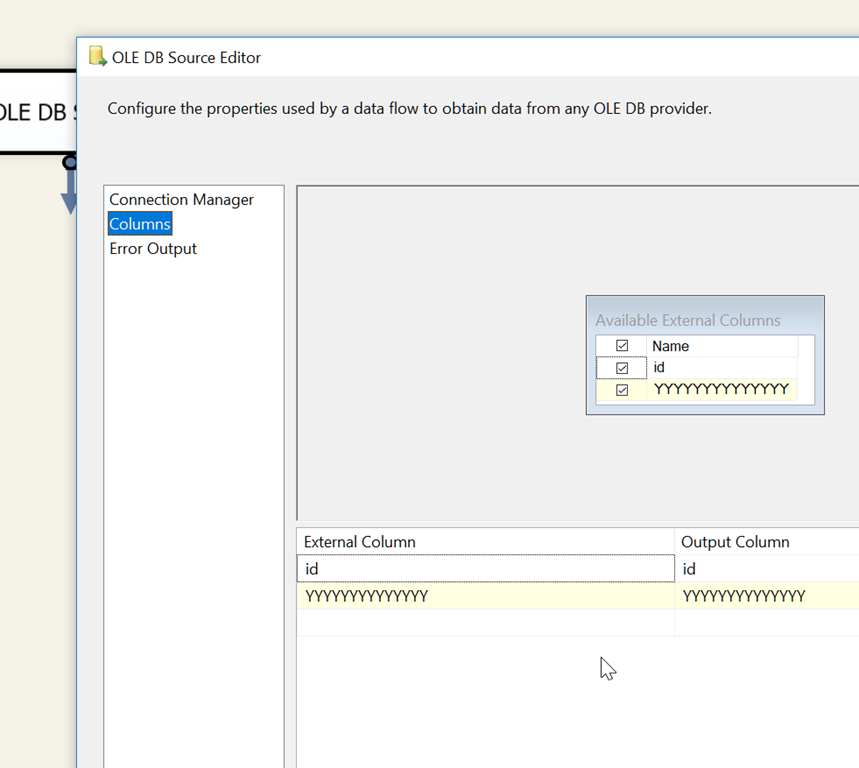
Task: Select the OLE DB Source component behind the dialog
Action: (37, 112)
